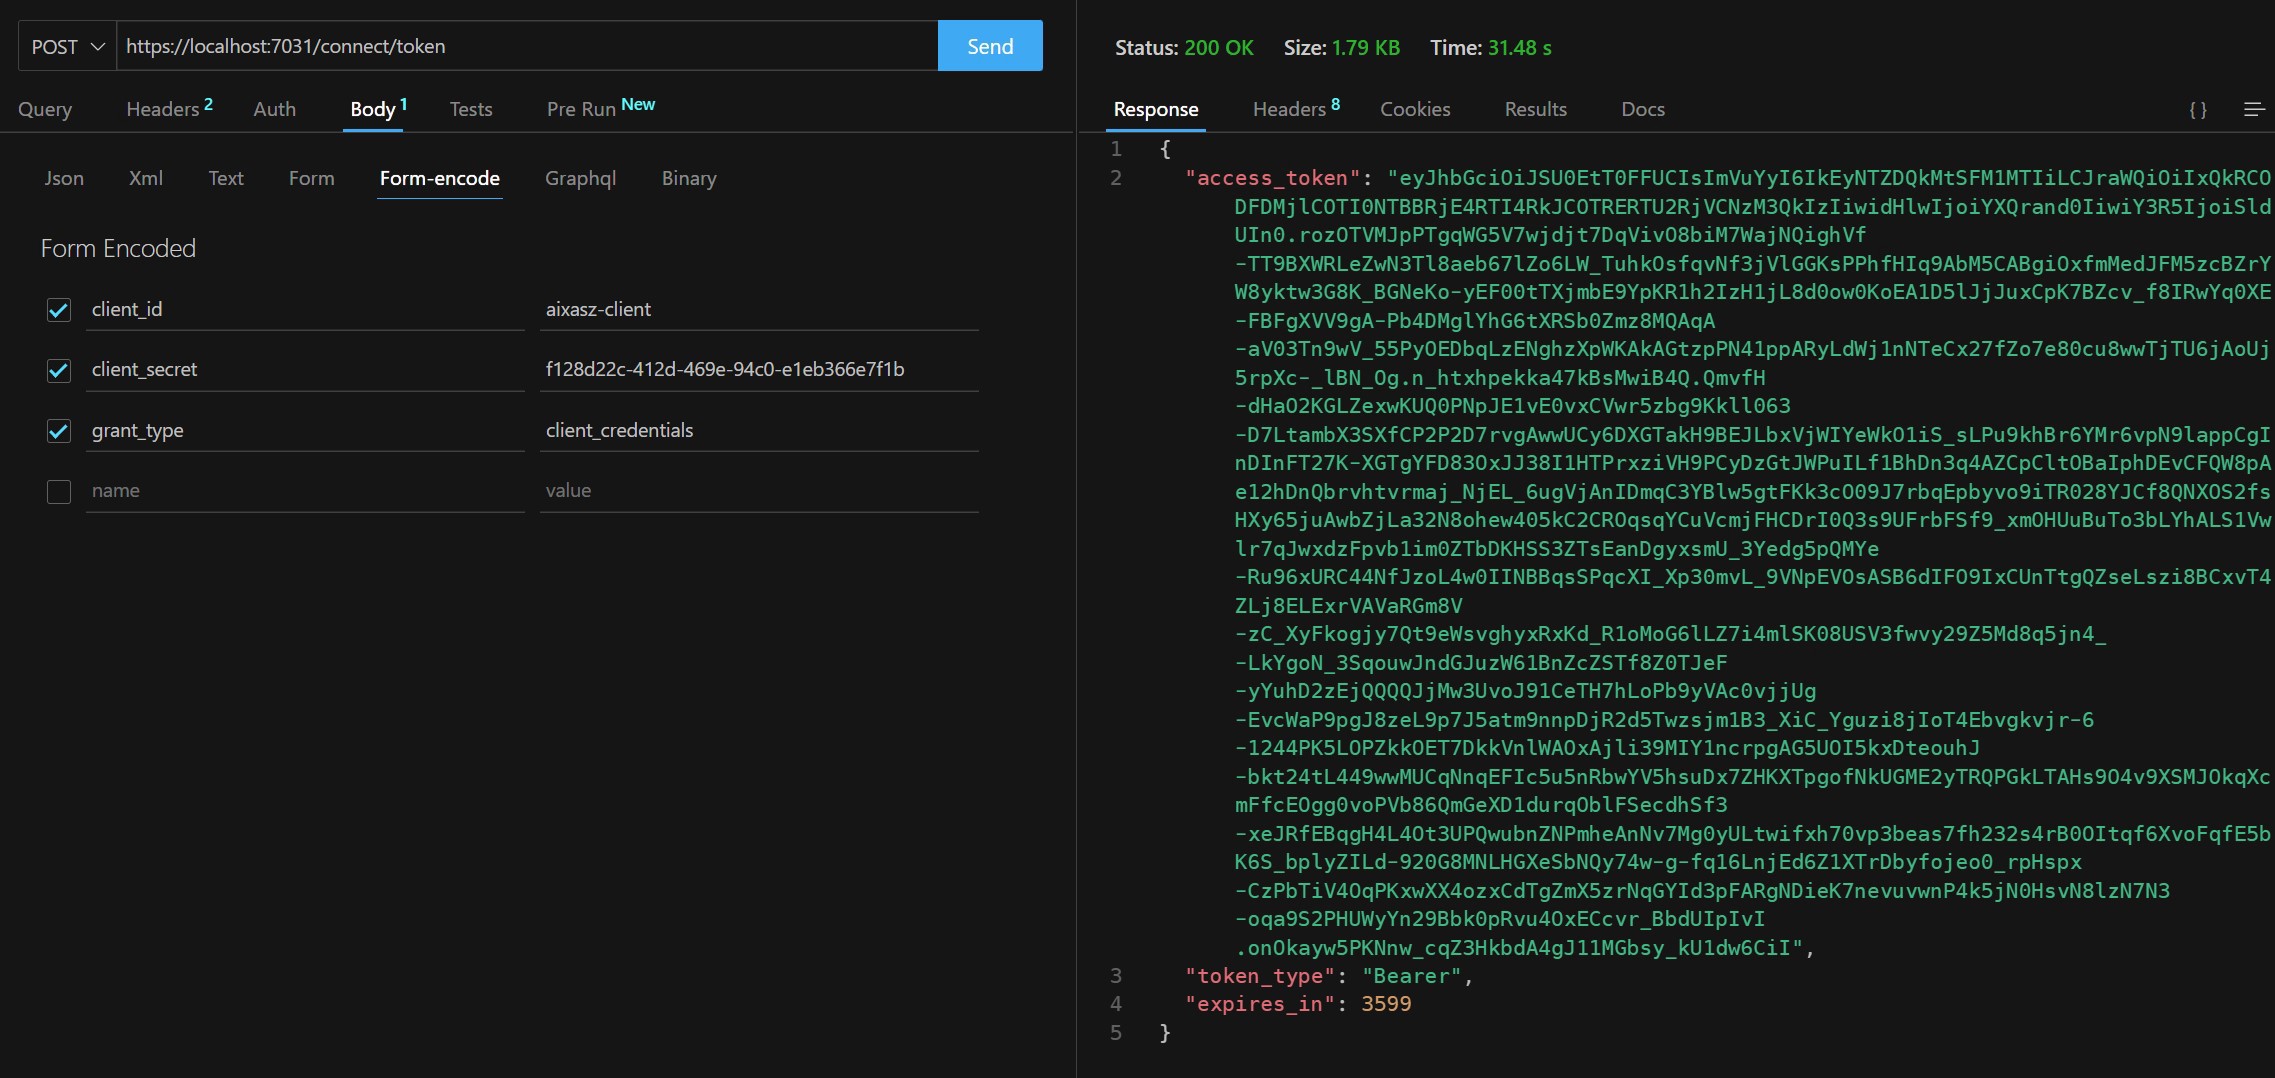
Task: Open the Results tab
Action: pos(1536,109)
